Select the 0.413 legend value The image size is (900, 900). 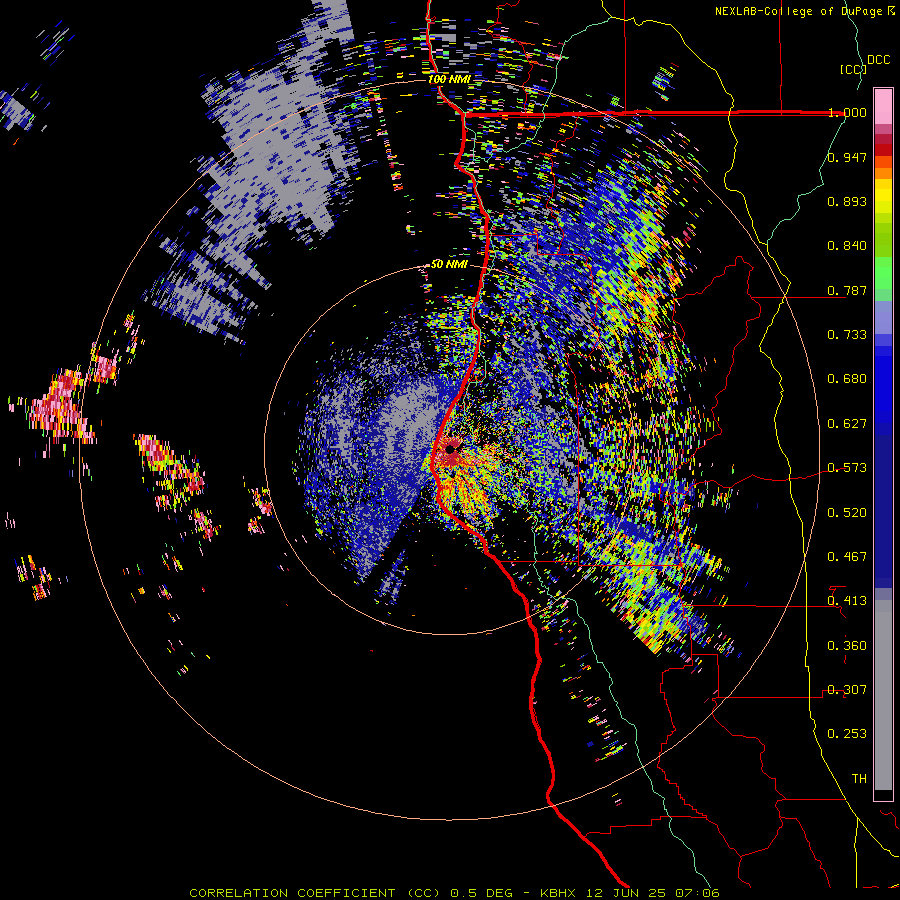[847, 601]
